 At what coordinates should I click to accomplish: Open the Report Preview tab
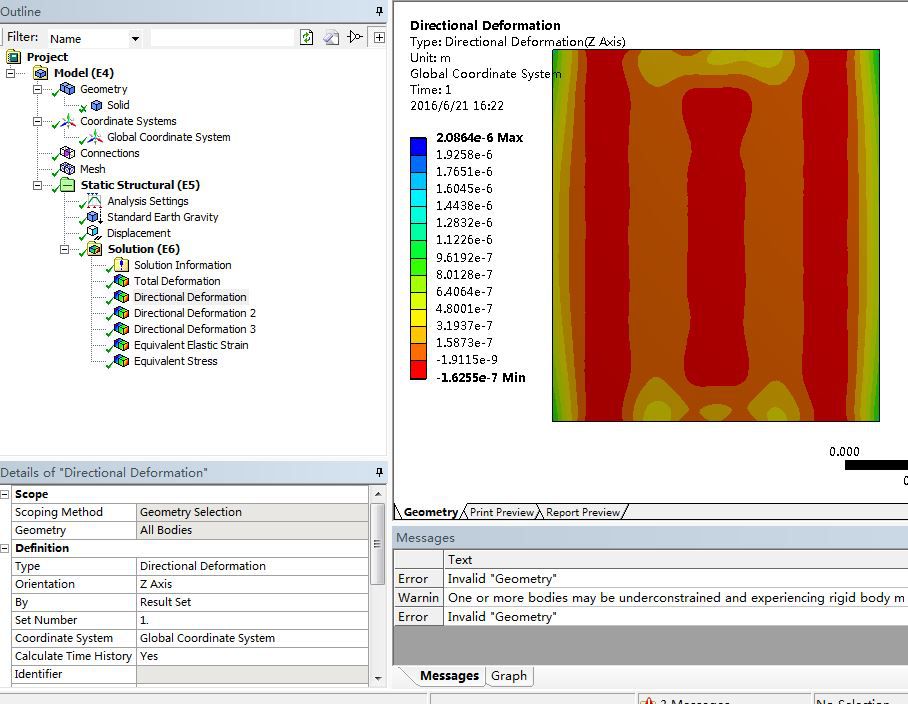click(583, 512)
